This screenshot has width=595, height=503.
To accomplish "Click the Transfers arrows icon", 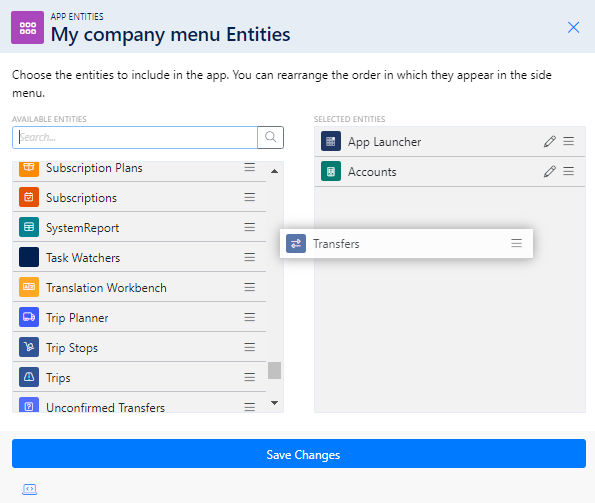I will tap(296, 244).
